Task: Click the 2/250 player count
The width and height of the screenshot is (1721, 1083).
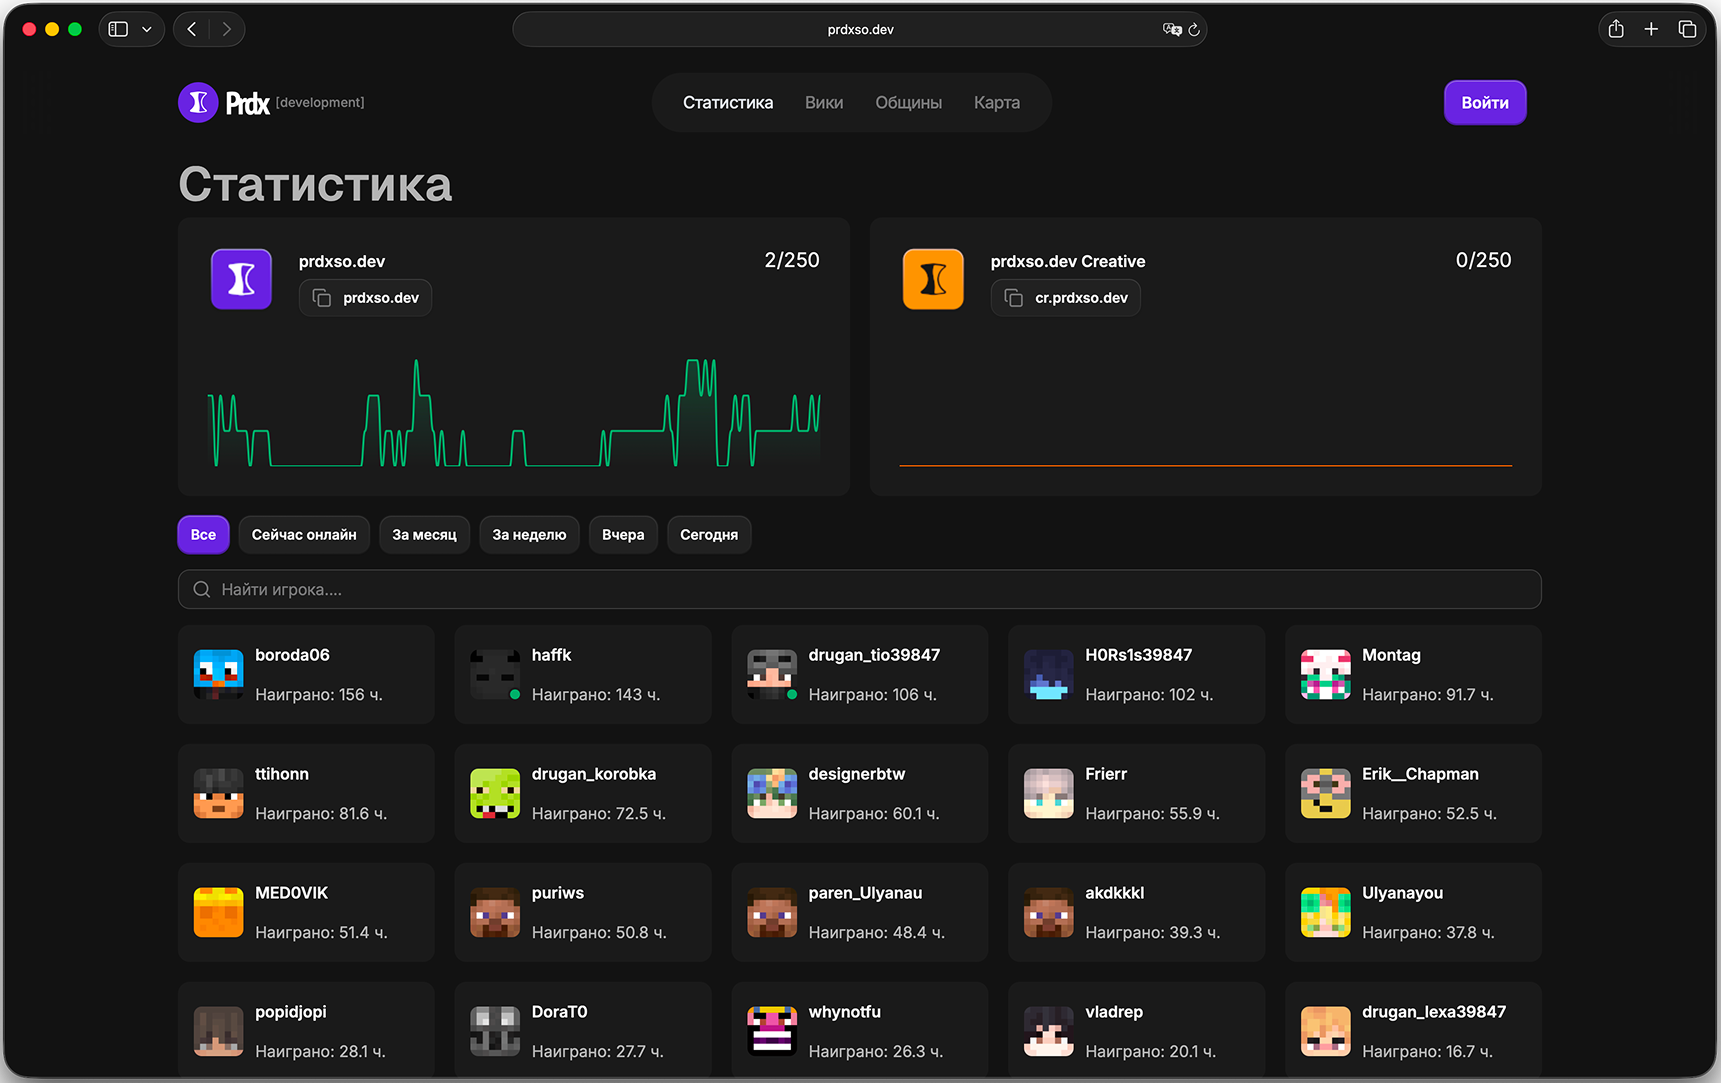Action: (x=792, y=260)
